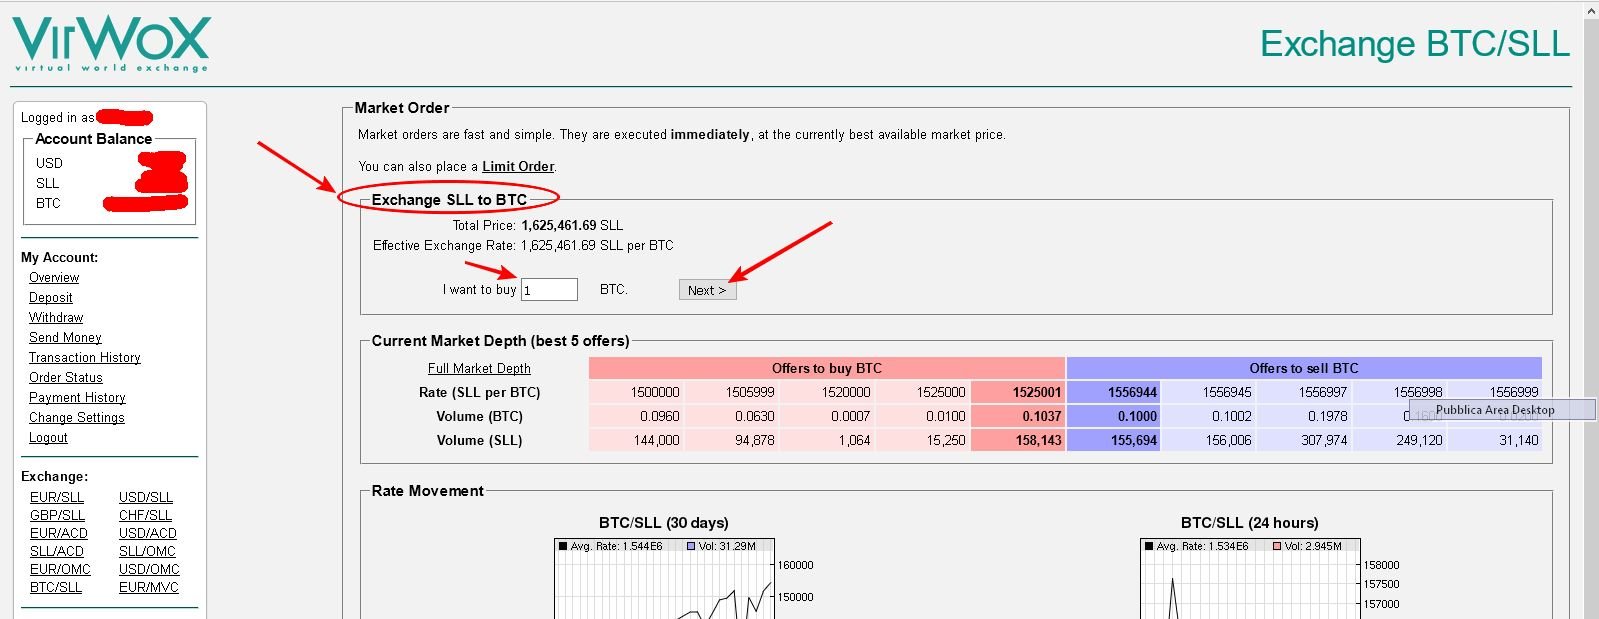Open the EUR/ACD exchange
1599x619 pixels.
tap(59, 533)
